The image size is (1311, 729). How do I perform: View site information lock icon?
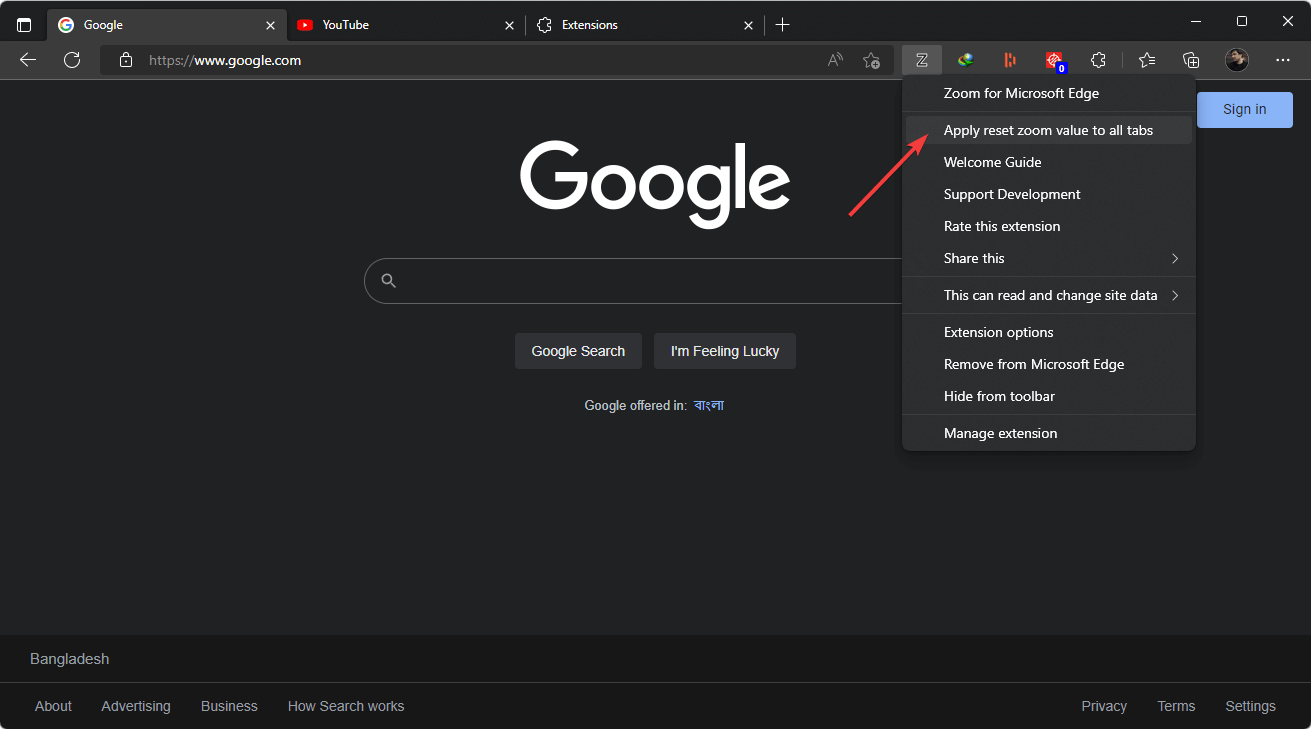[125, 60]
